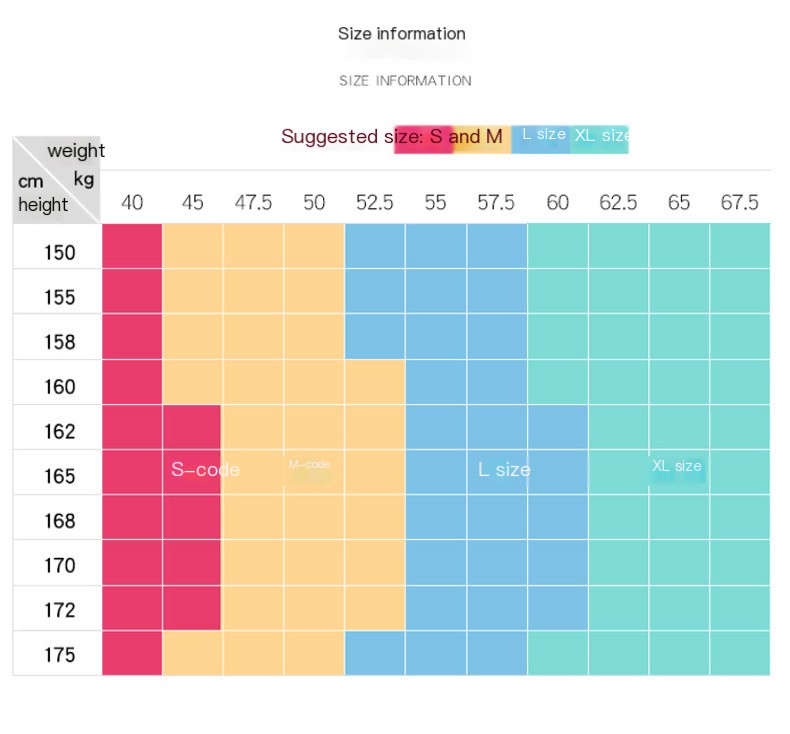
Task: Click the pink S swatch in the legend
Action: click(x=424, y=140)
